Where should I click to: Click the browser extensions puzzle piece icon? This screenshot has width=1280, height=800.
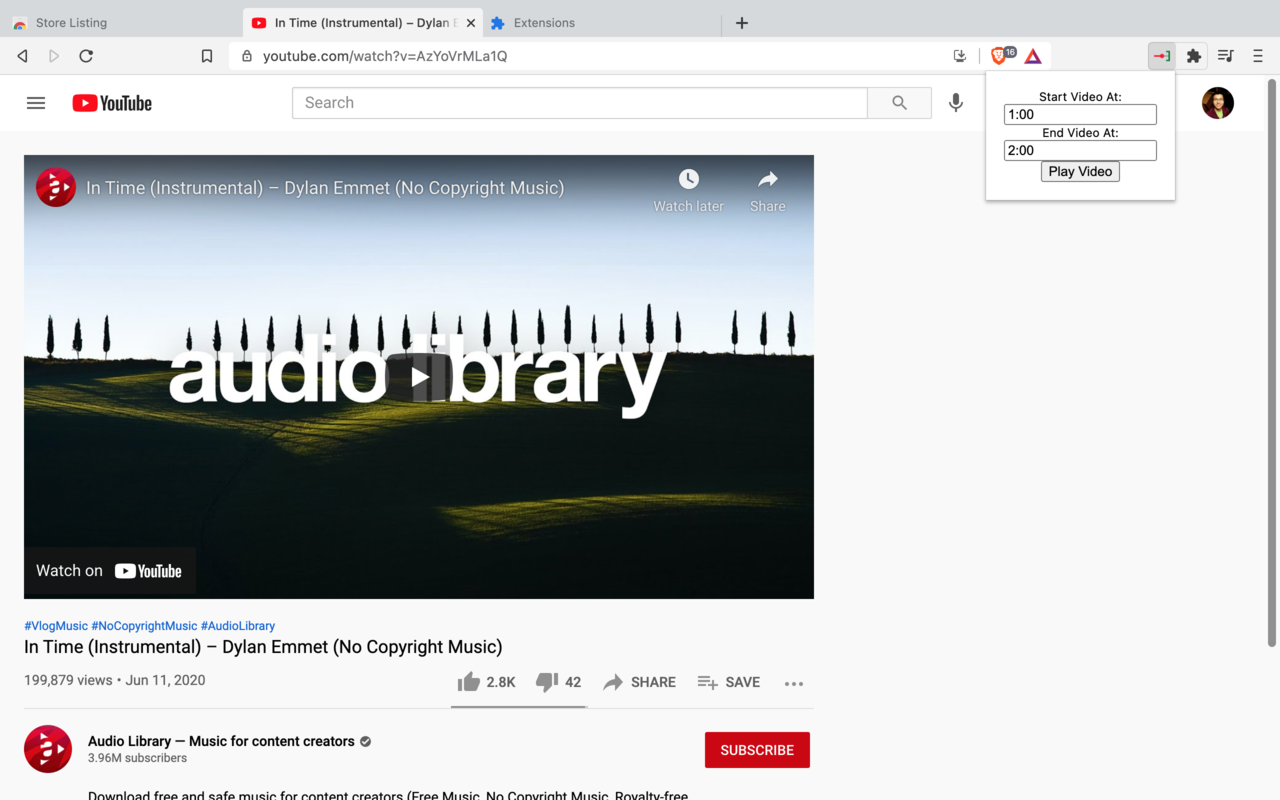coord(1193,56)
